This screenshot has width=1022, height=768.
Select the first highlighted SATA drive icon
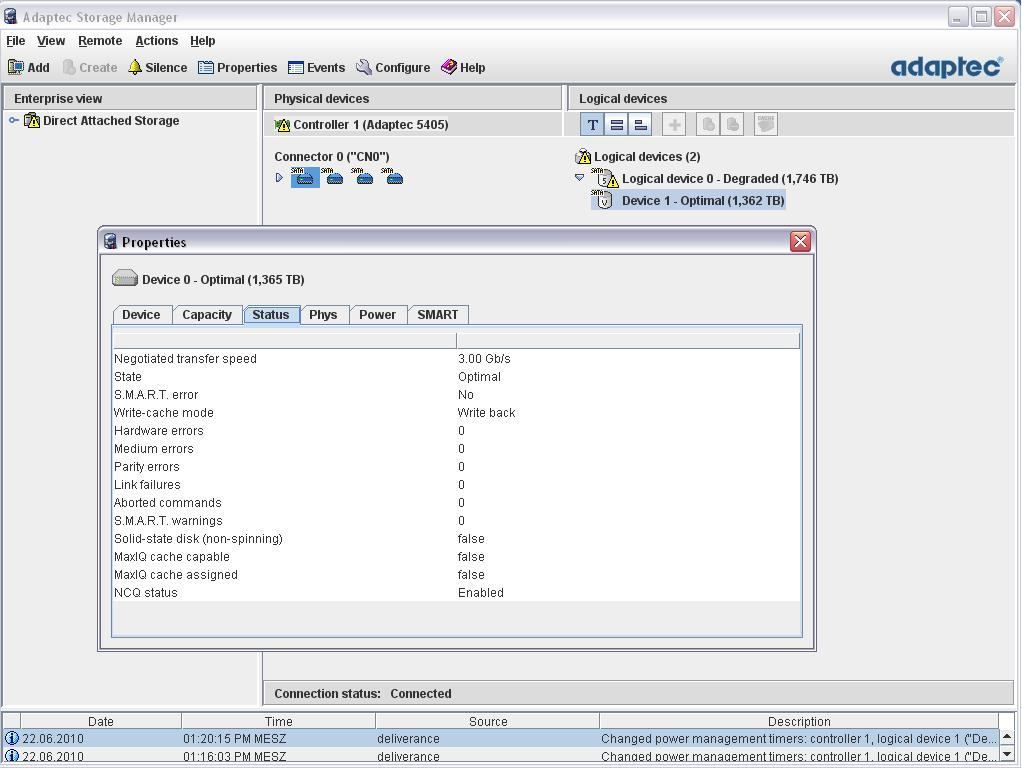(x=304, y=177)
